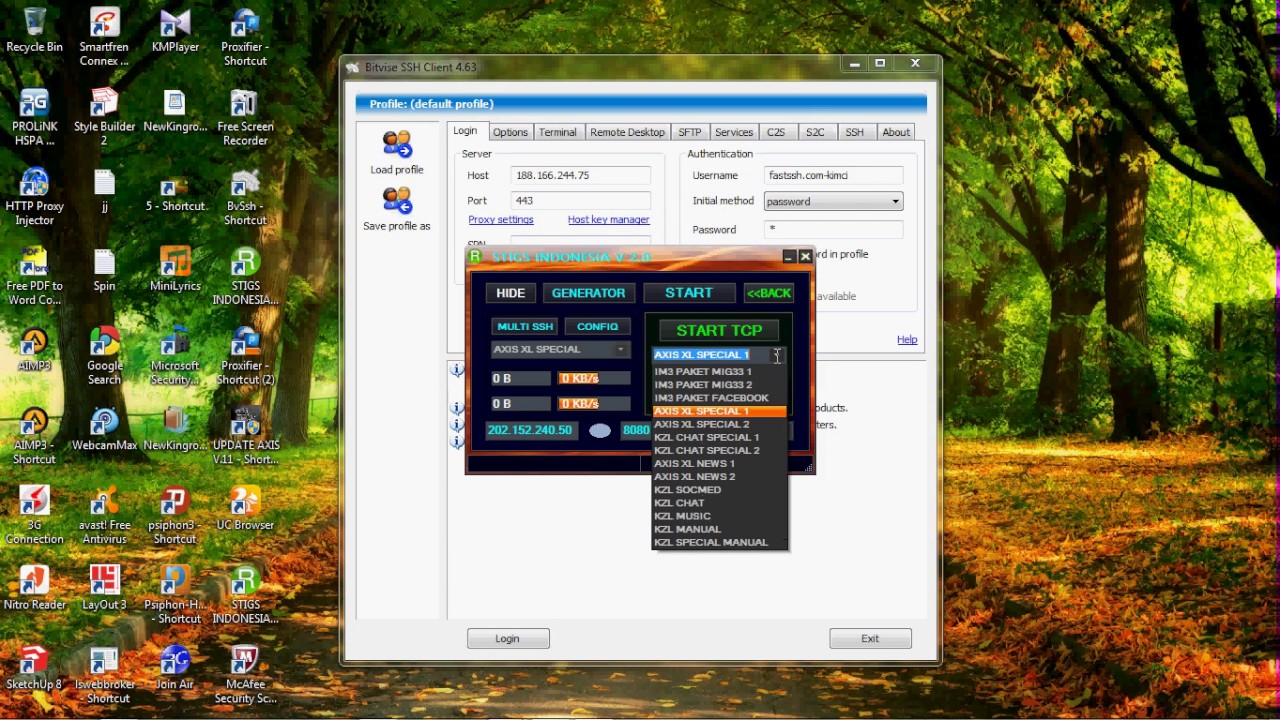Viewport: 1280px width, 720px height.
Task: Open Microsoft Security desktop icon
Action: tap(175, 357)
